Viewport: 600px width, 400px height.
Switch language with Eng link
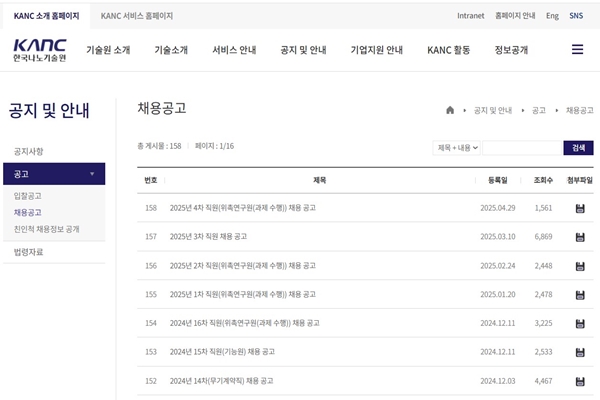(552, 16)
